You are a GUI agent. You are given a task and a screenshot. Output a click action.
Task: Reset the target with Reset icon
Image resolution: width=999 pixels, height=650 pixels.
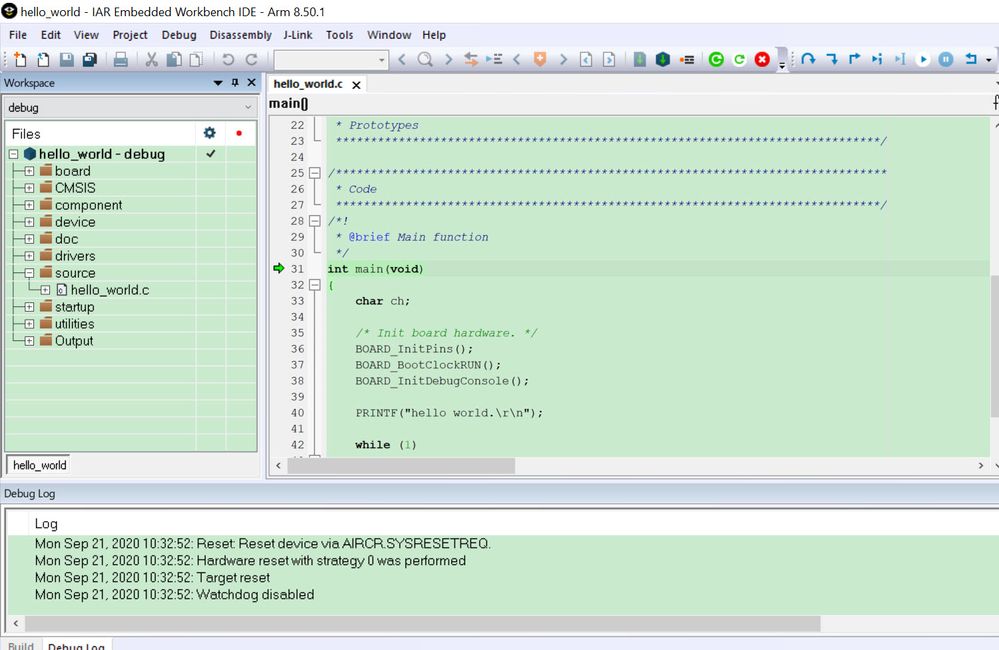coord(970,59)
